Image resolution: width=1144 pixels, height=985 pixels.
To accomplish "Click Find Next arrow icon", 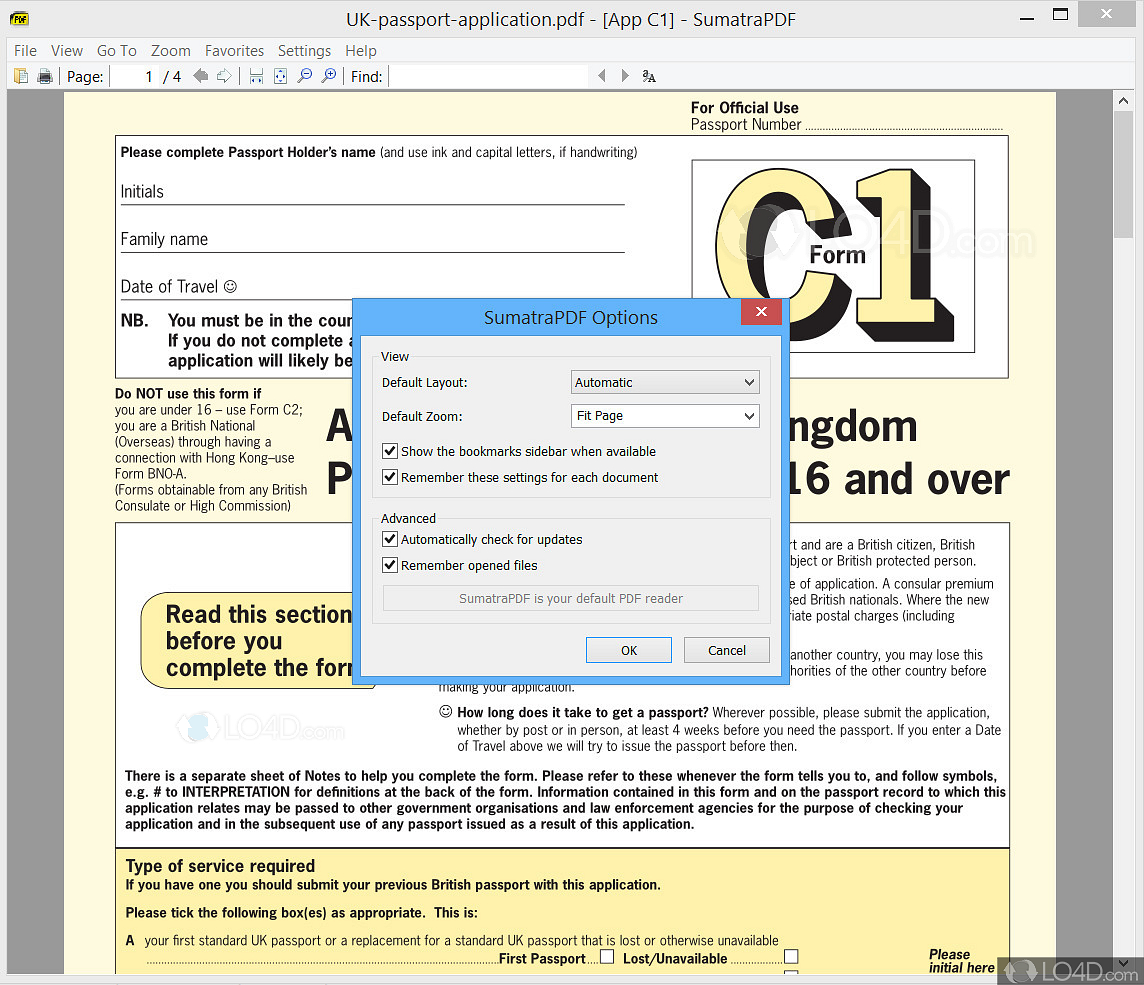I will coord(625,76).
